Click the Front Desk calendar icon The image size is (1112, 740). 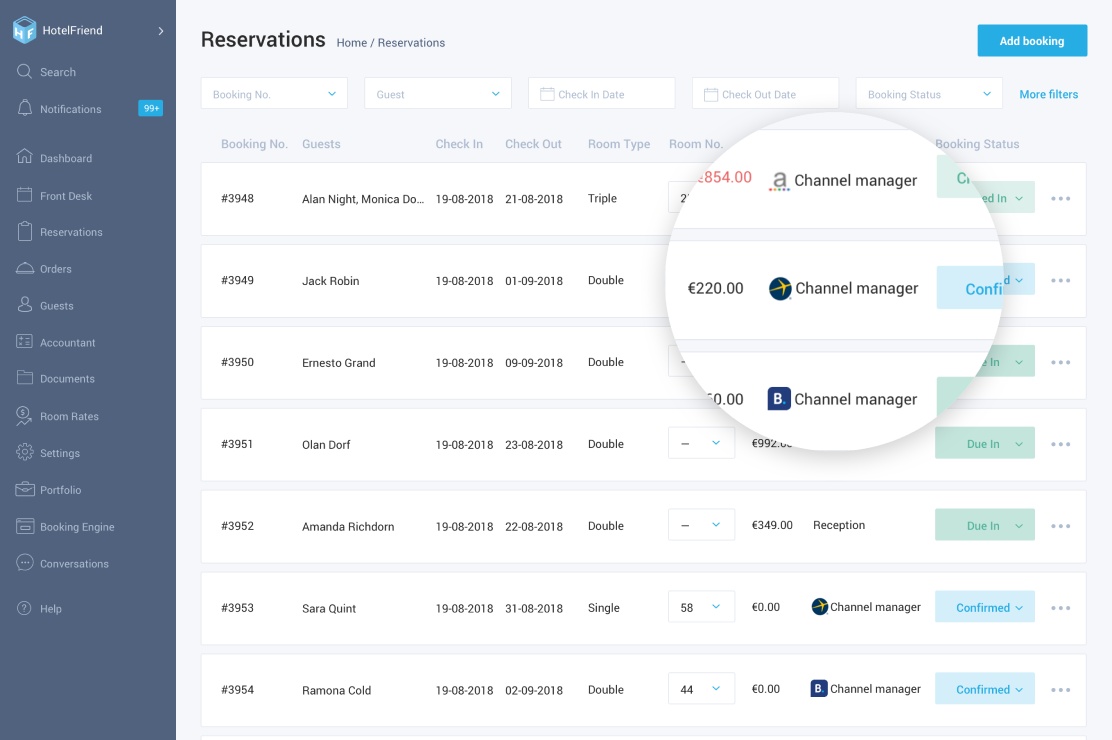point(24,194)
